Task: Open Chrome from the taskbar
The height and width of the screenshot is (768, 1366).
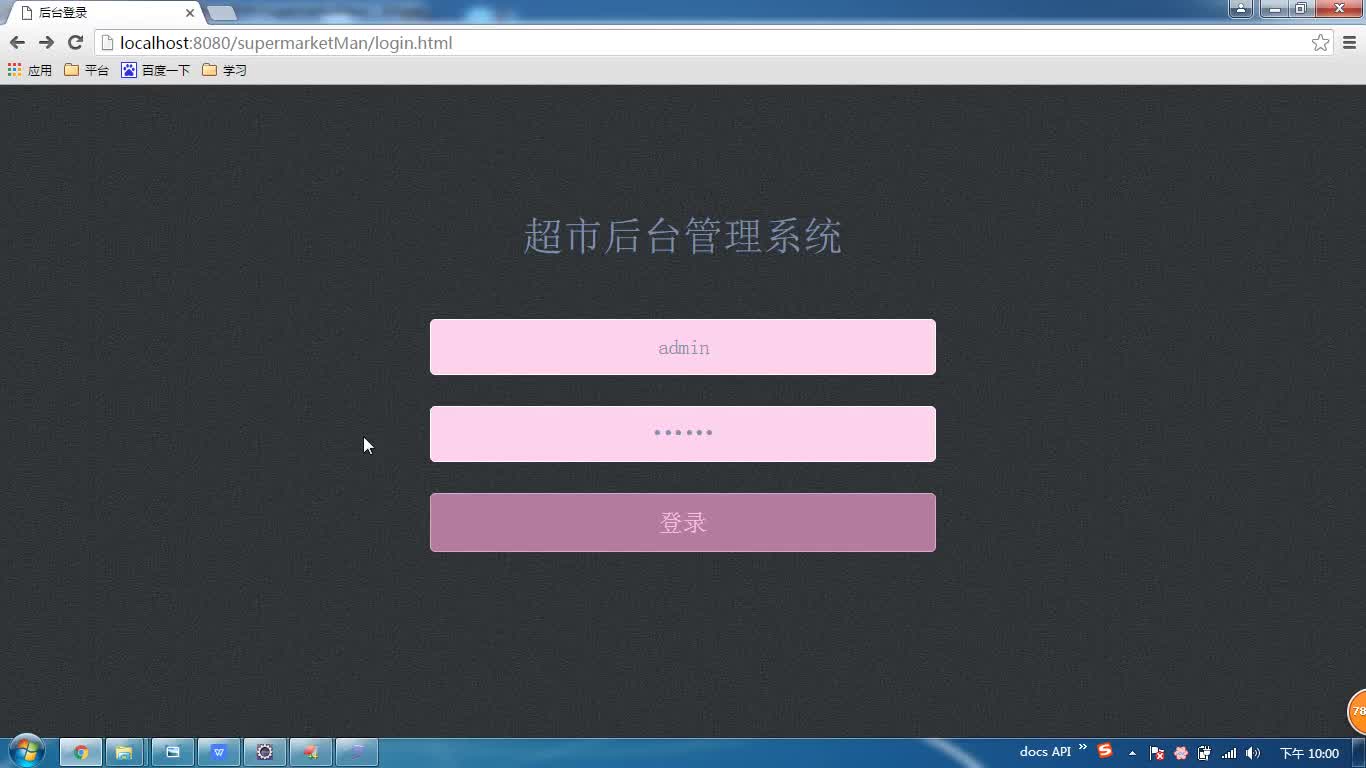Action: pos(81,752)
